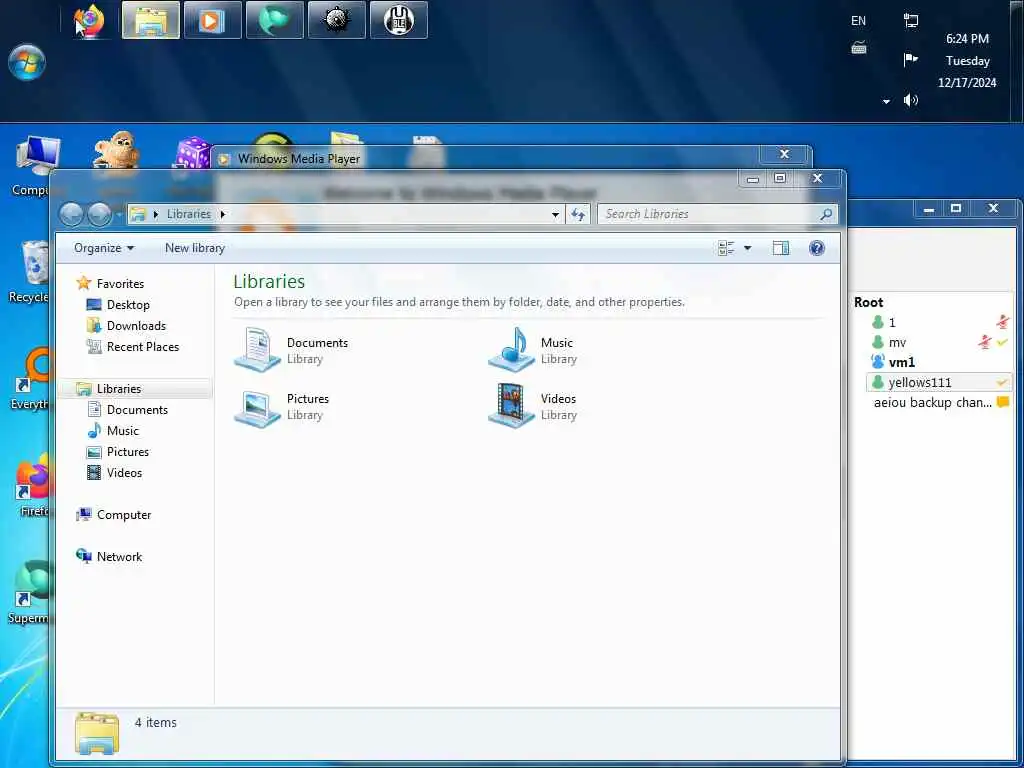Toggle the preview pane
This screenshot has height=768, width=1024.
pyautogui.click(x=780, y=248)
